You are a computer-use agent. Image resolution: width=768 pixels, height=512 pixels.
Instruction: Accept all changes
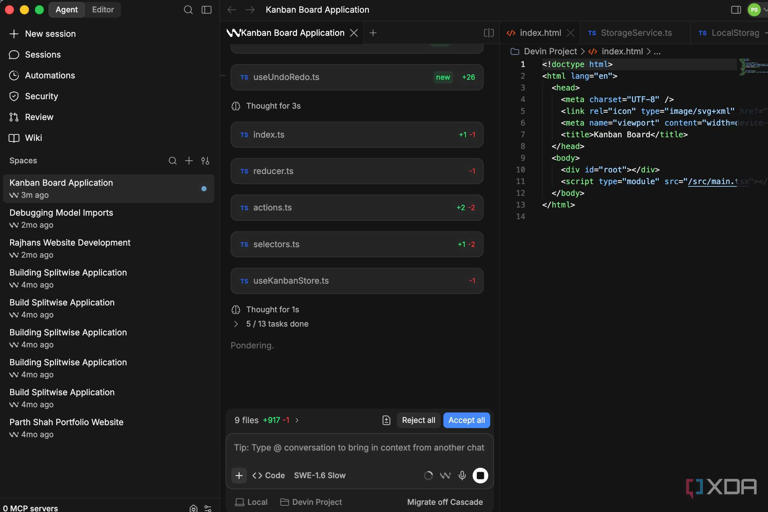tap(466, 420)
